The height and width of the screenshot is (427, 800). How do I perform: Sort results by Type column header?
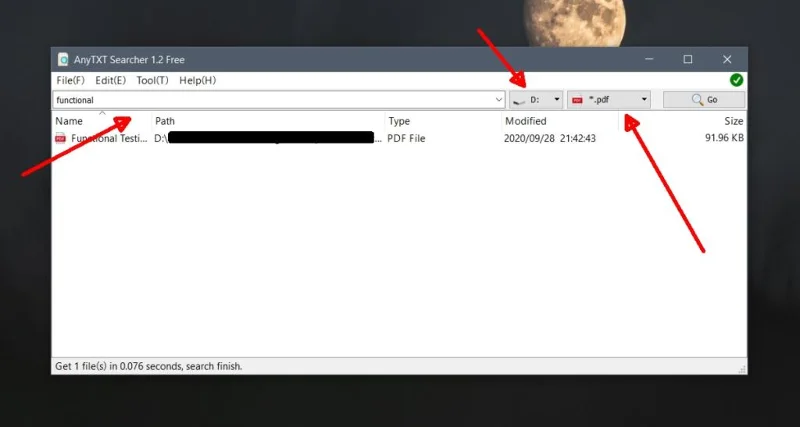coord(443,121)
